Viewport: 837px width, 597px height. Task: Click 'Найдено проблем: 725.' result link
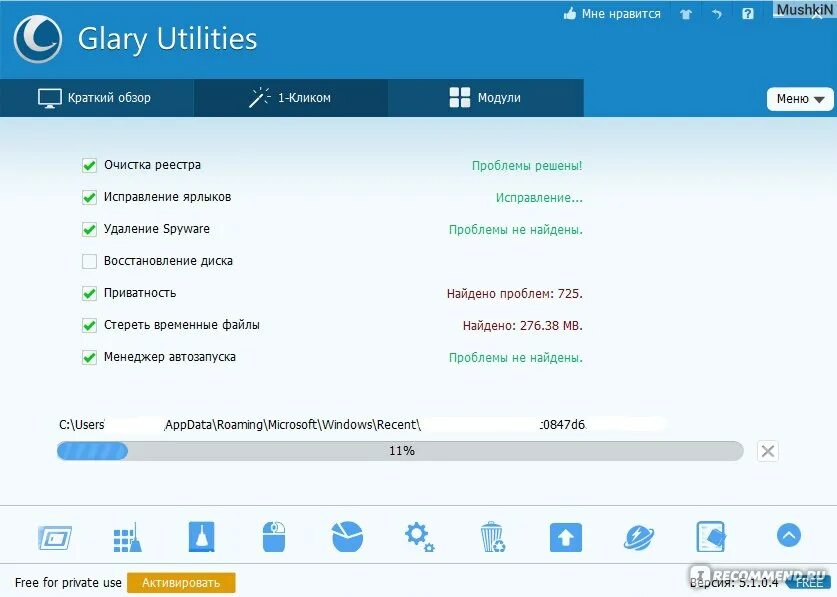(x=515, y=294)
